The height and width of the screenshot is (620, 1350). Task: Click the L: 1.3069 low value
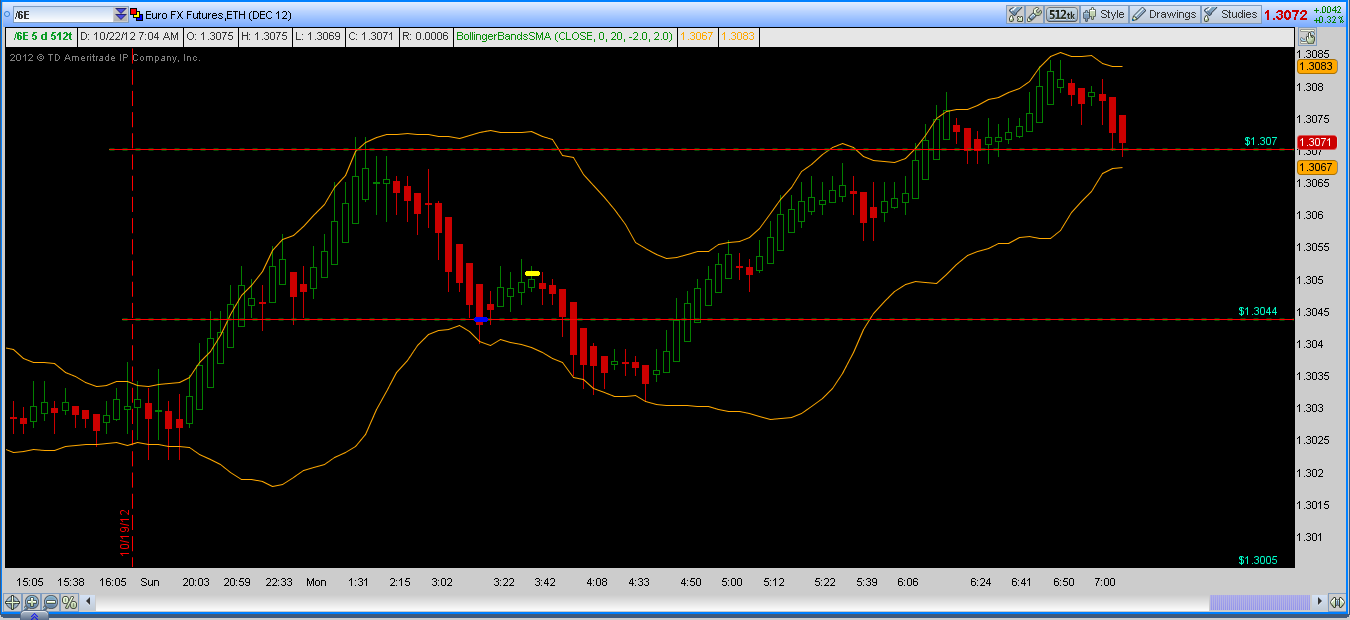coord(318,36)
